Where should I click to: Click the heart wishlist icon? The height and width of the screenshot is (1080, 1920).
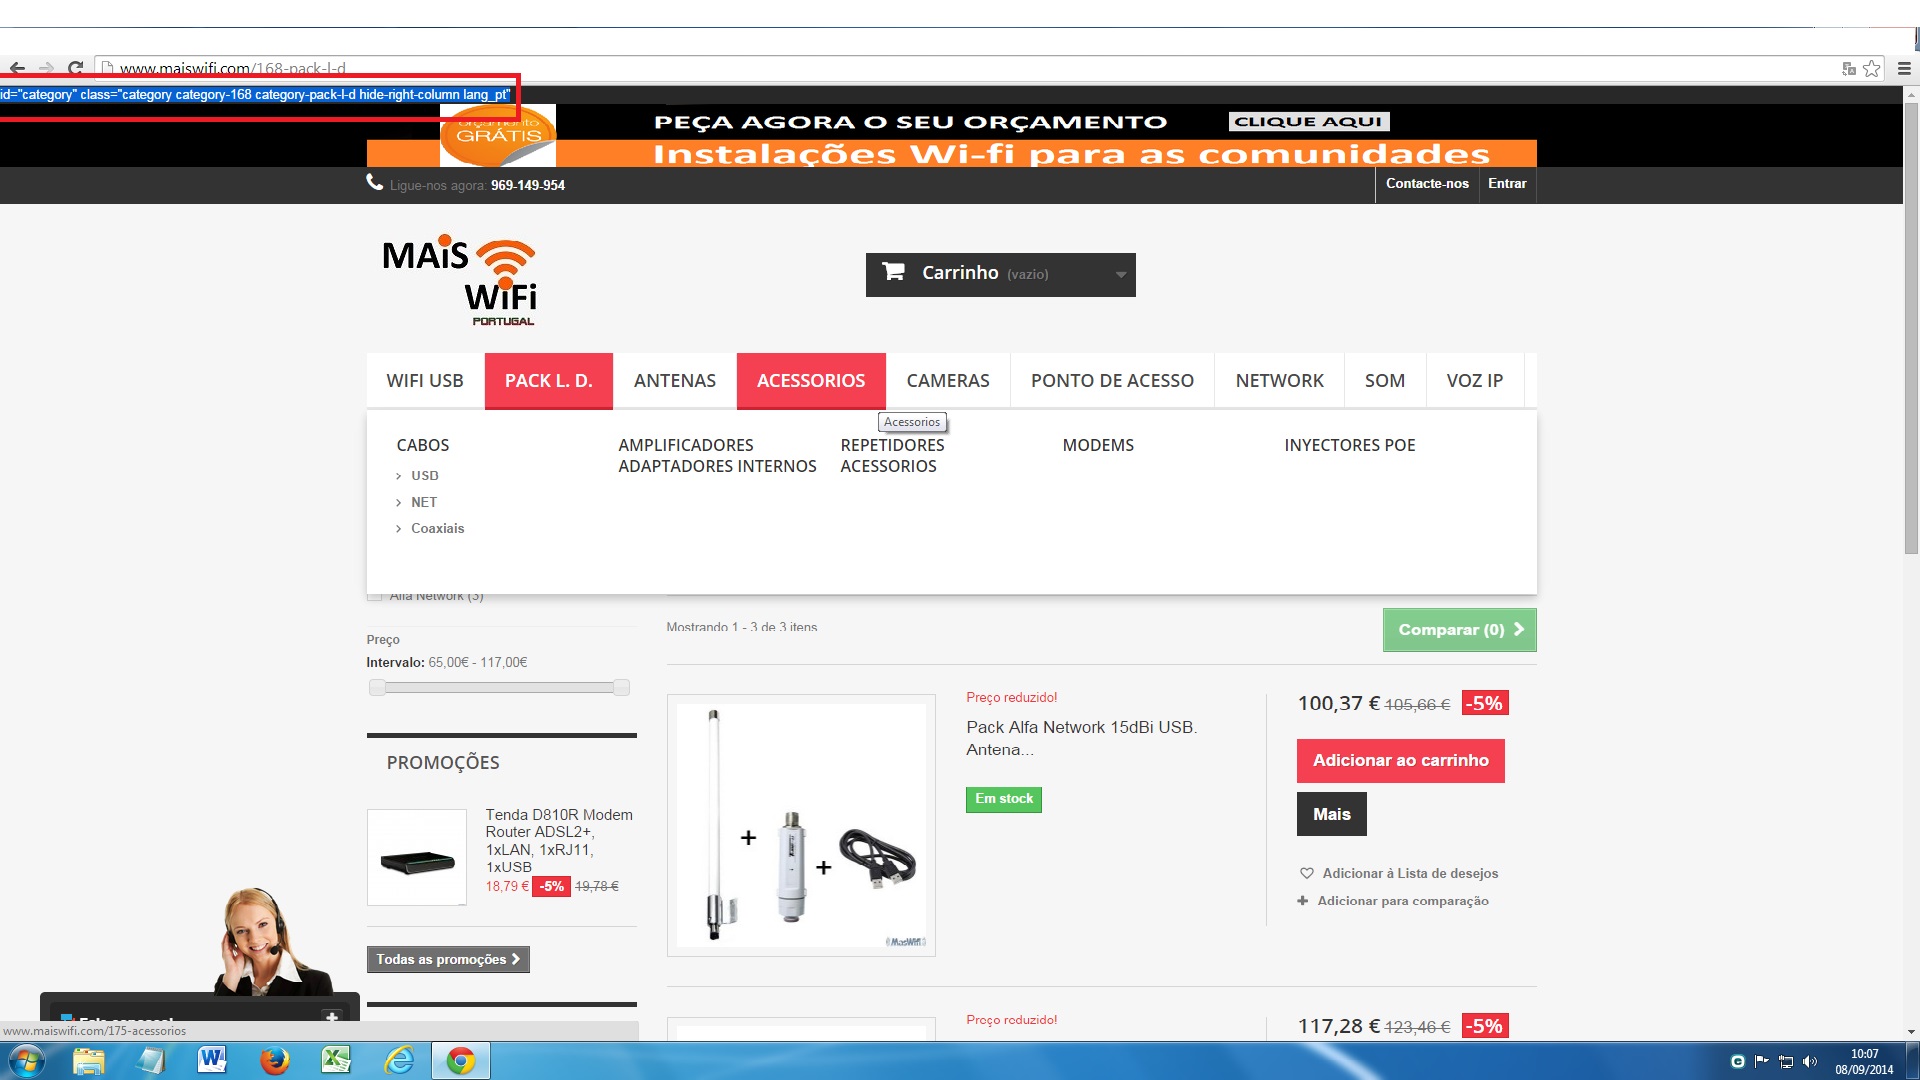pyautogui.click(x=1306, y=873)
